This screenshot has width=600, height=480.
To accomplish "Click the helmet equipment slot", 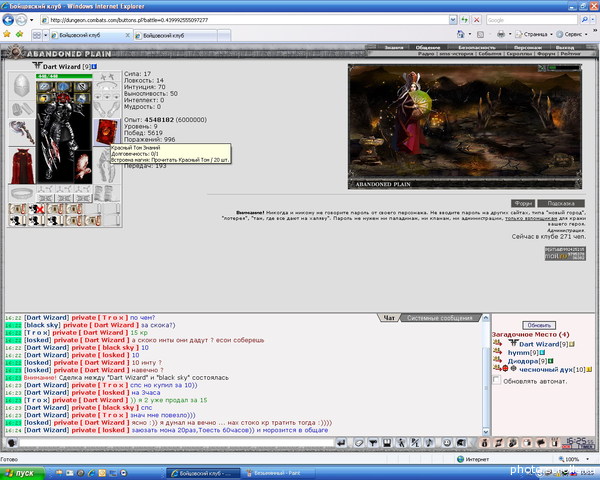I will (21, 85).
